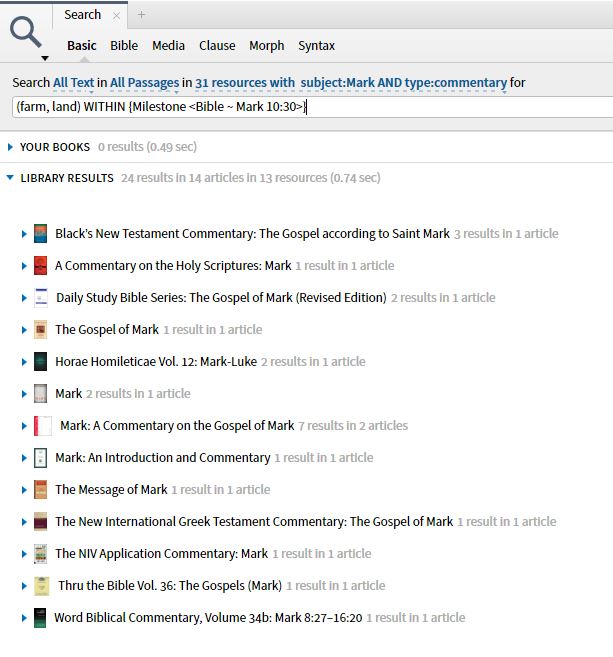
Task: Expand Black's New Testament Commentary results
Action: pos(24,234)
